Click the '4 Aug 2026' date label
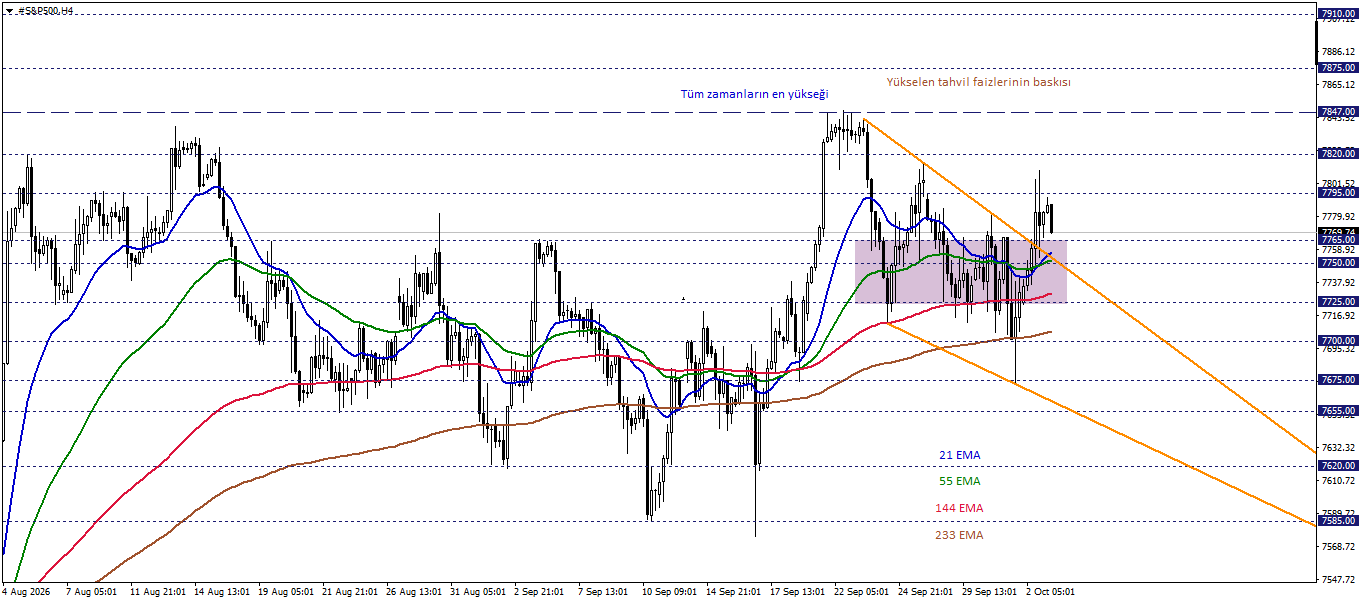The width and height of the screenshot is (1362, 603). (27, 591)
